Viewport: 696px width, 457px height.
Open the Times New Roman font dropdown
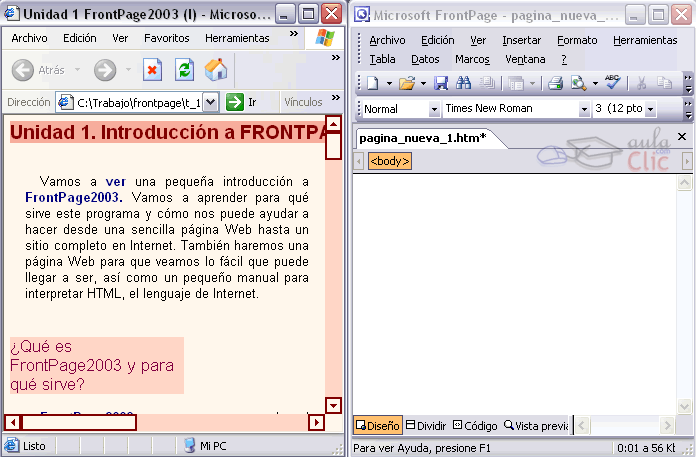584,109
